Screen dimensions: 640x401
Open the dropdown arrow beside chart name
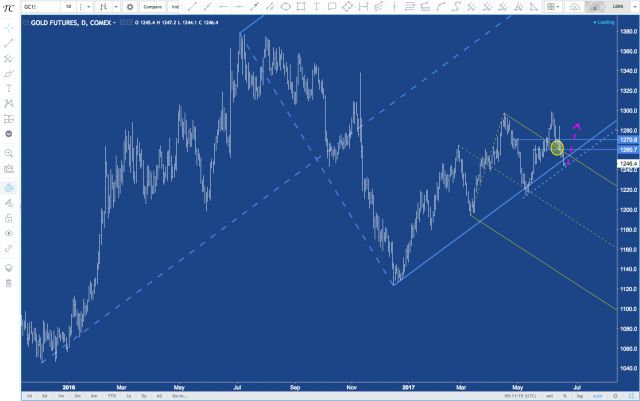tap(634, 7)
